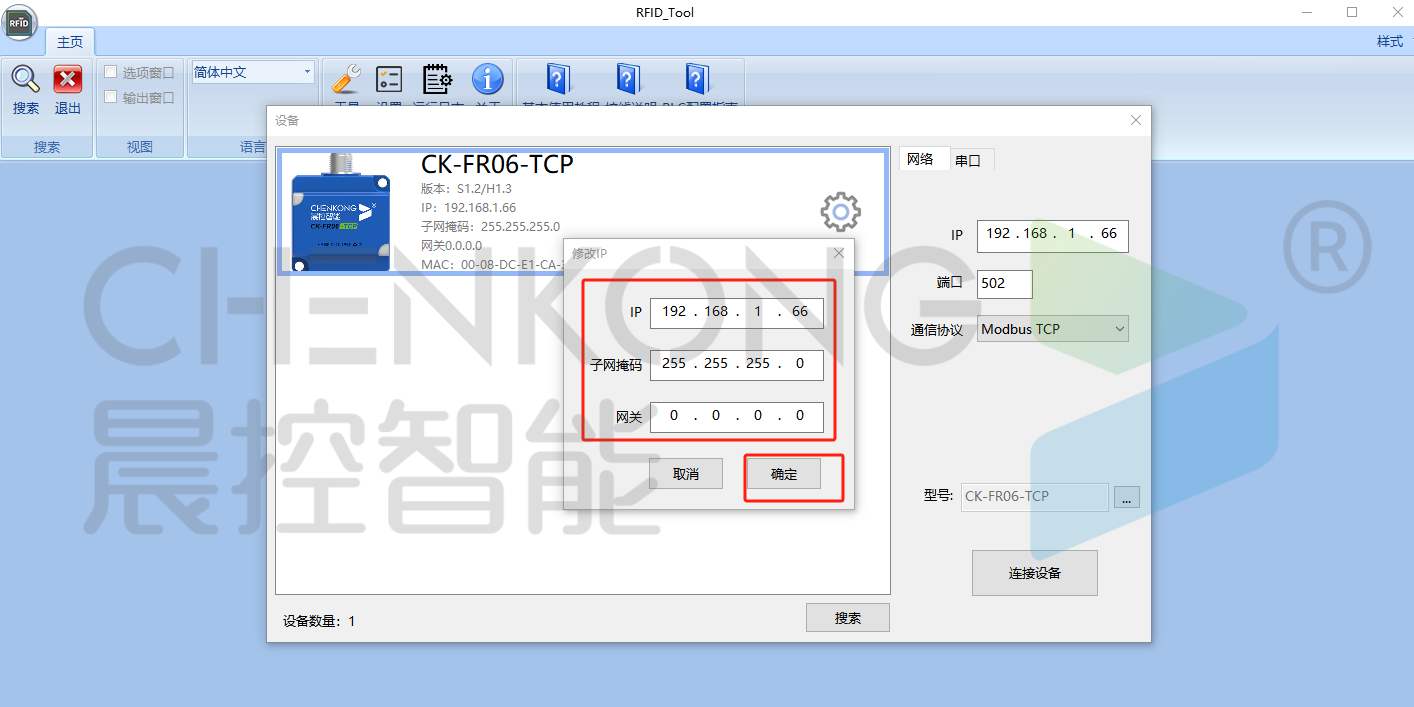Click the device's 子网掩码: 255.255.255.0 text
The width and height of the screenshot is (1414, 707).
(491, 226)
